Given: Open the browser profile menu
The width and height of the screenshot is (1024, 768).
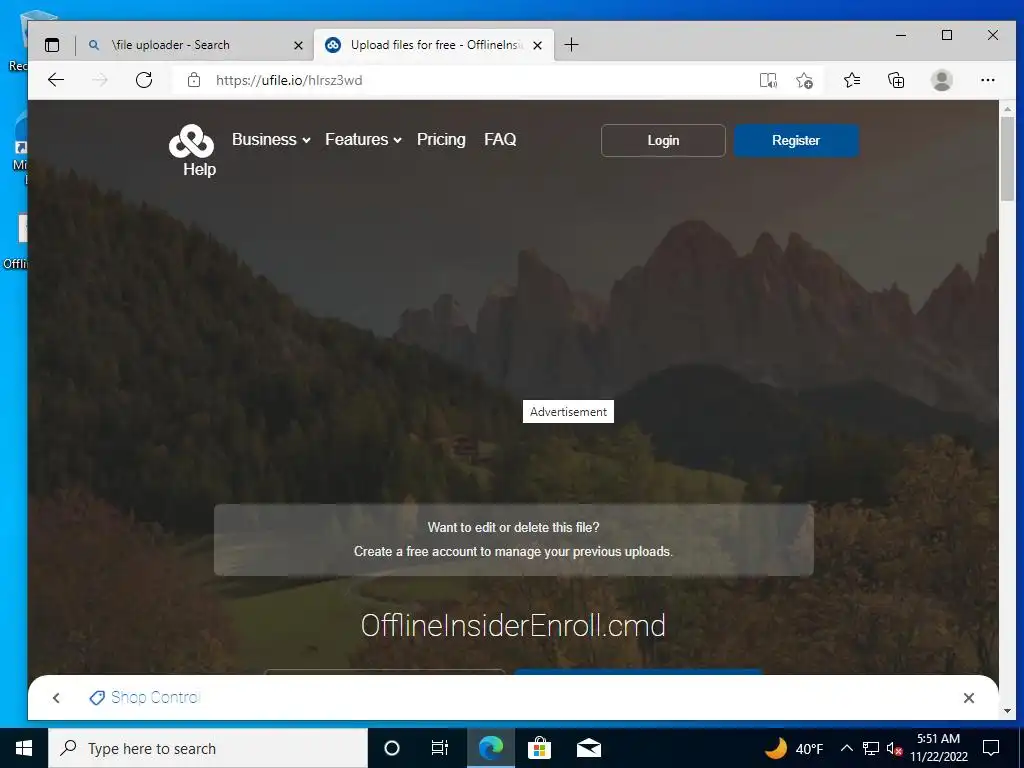Looking at the screenshot, I should 941,80.
